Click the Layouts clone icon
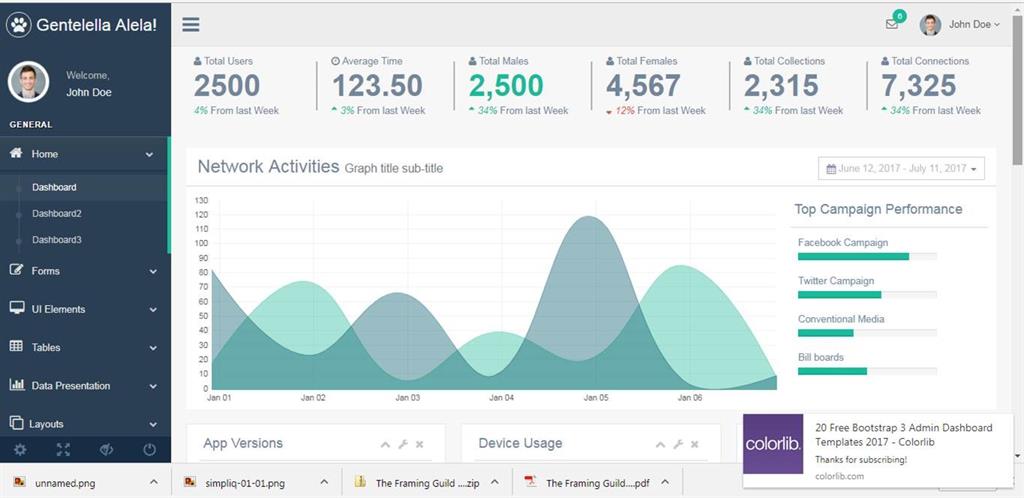The width and height of the screenshot is (1024, 498). (16, 423)
